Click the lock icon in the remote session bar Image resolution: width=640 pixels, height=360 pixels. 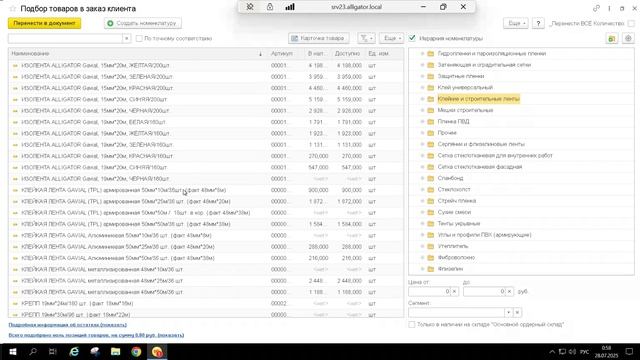point(270,7)
